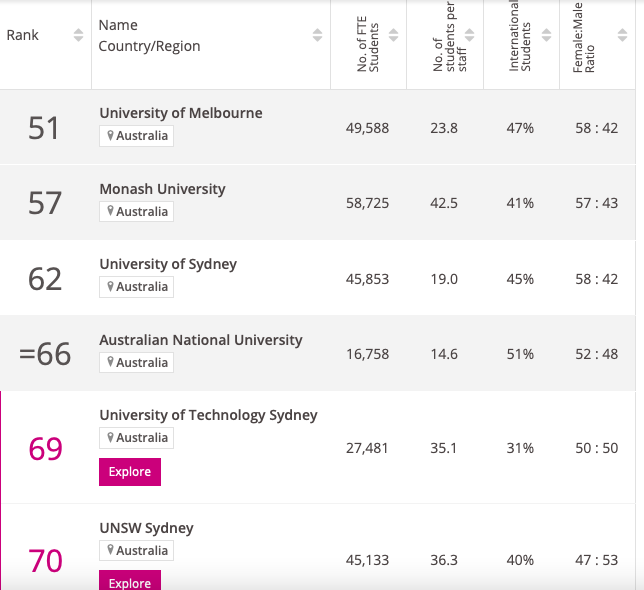Select students per staff value 23.8
Image resolution: width=644 pixels, height=590 pixels.
point(444,128)
